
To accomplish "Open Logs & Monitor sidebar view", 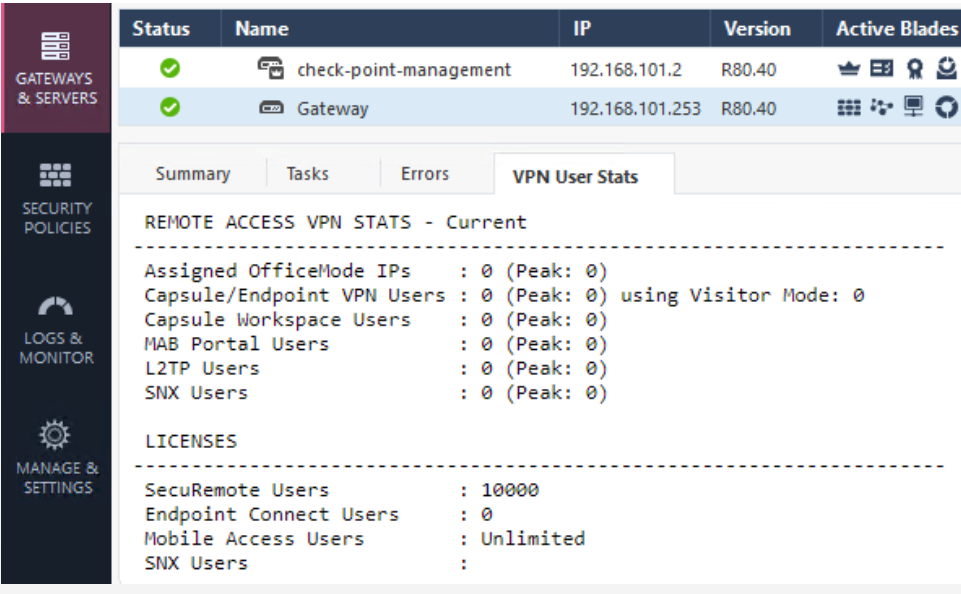I will pos(56,330).
